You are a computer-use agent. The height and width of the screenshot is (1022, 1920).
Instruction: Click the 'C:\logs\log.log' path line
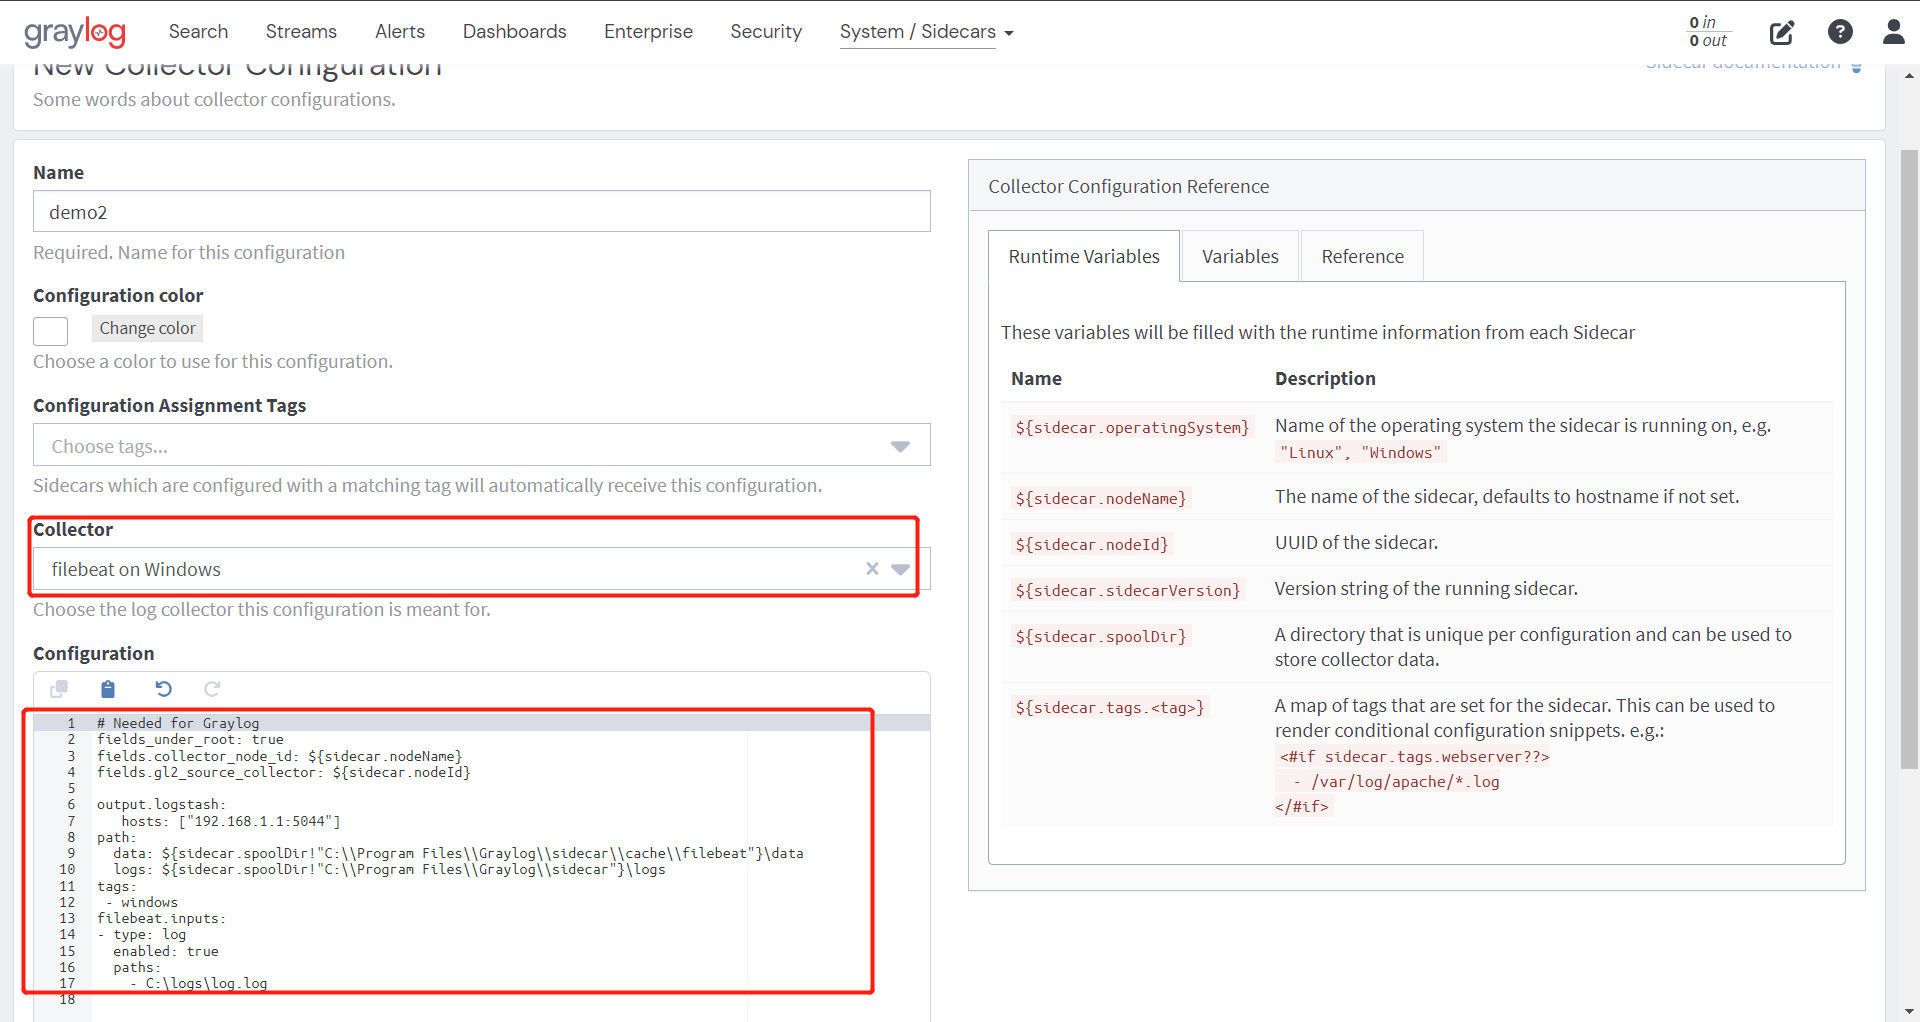198,984
